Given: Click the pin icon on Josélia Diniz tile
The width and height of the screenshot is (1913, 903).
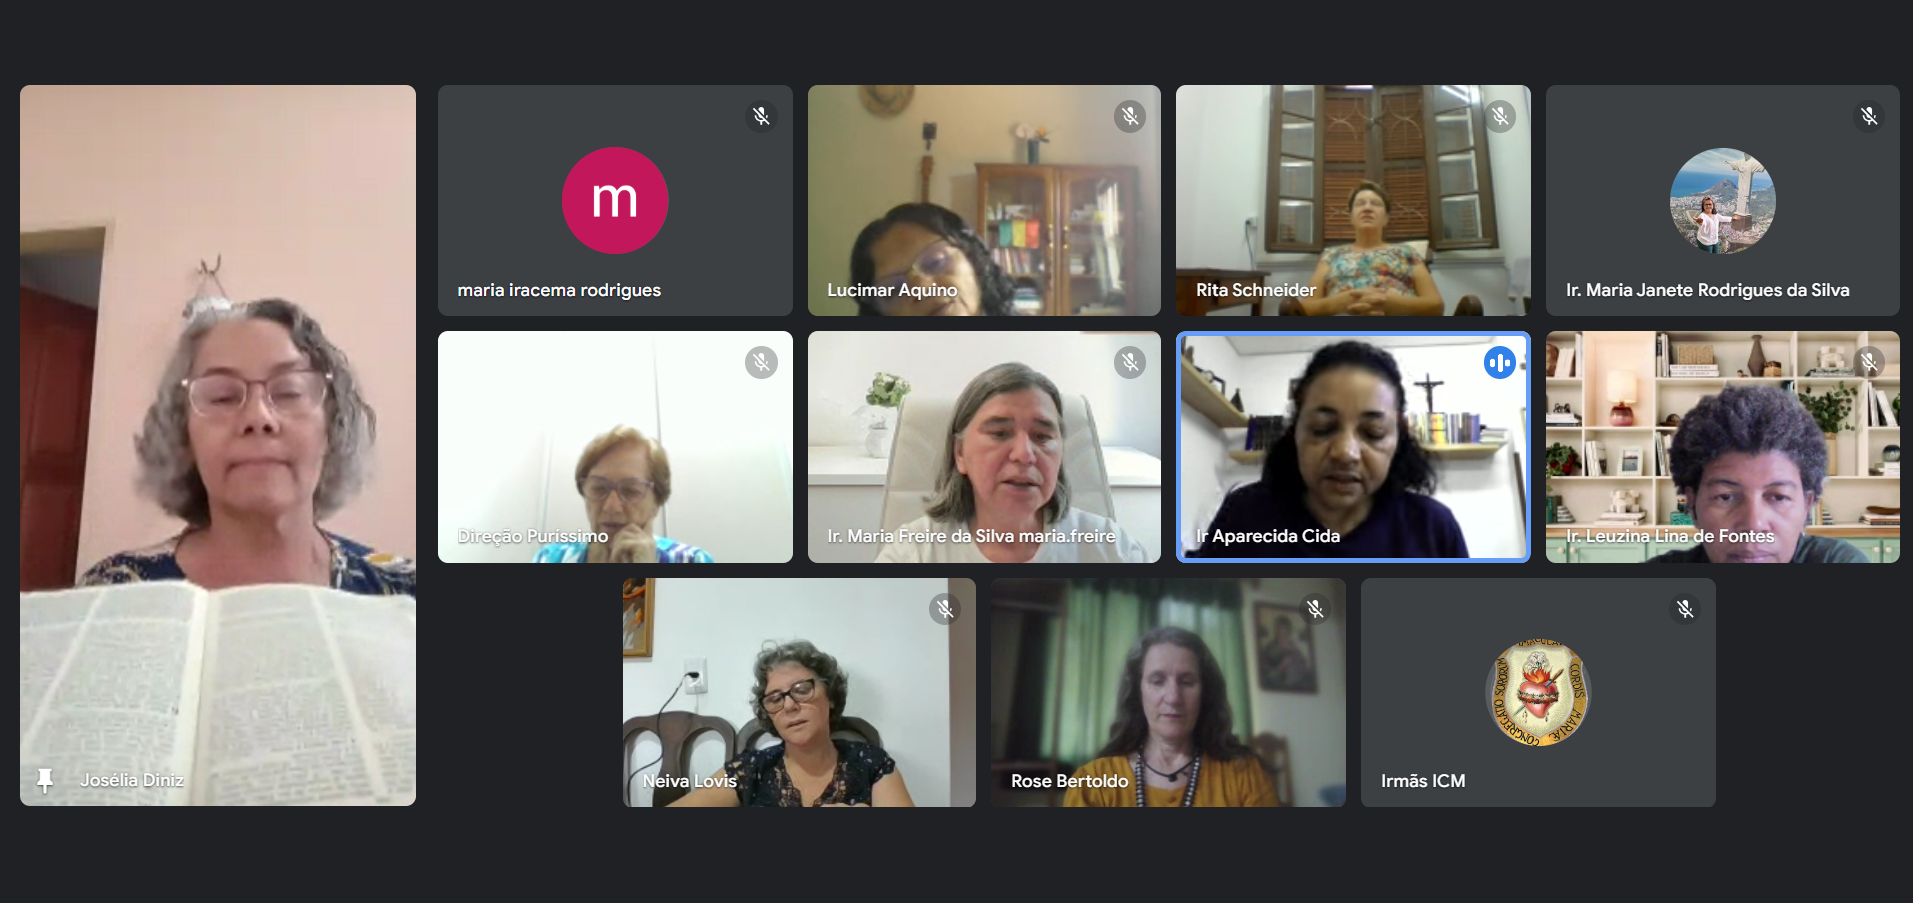Looking at the screenshot, I should point(45,780).
